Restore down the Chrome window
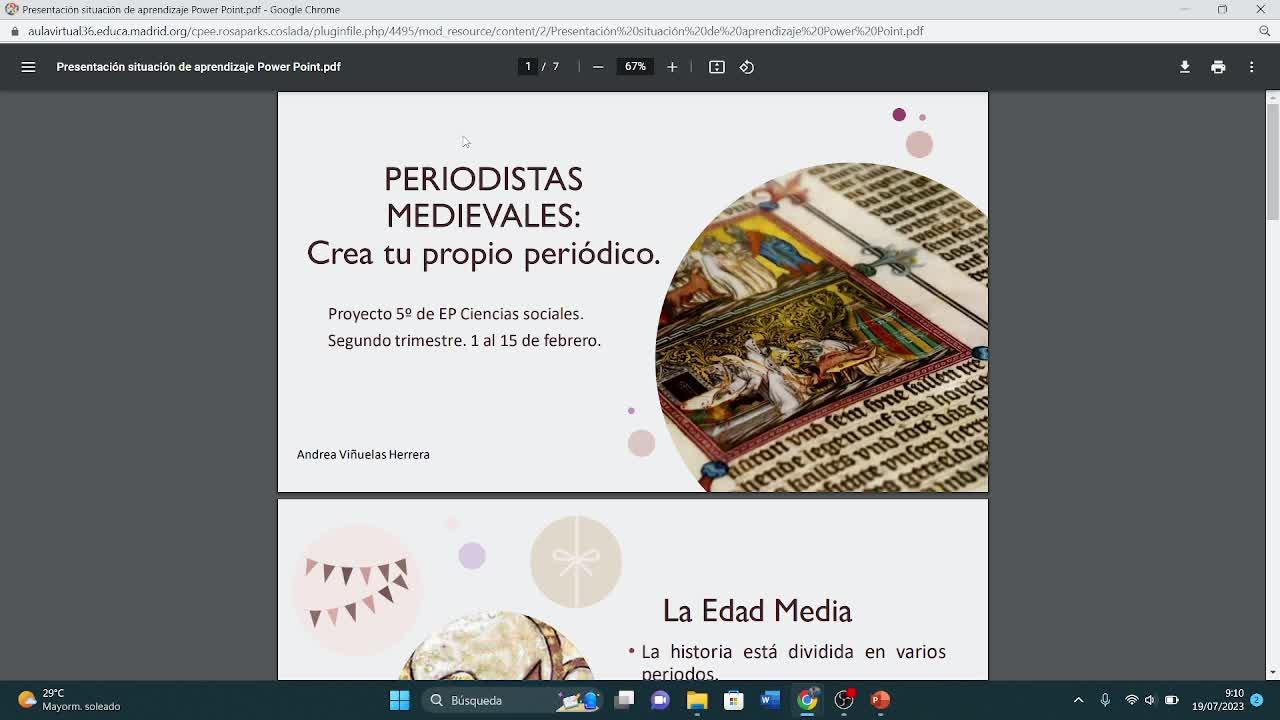The height and width of the screenshot is (720, 1280). point(1222,9)
